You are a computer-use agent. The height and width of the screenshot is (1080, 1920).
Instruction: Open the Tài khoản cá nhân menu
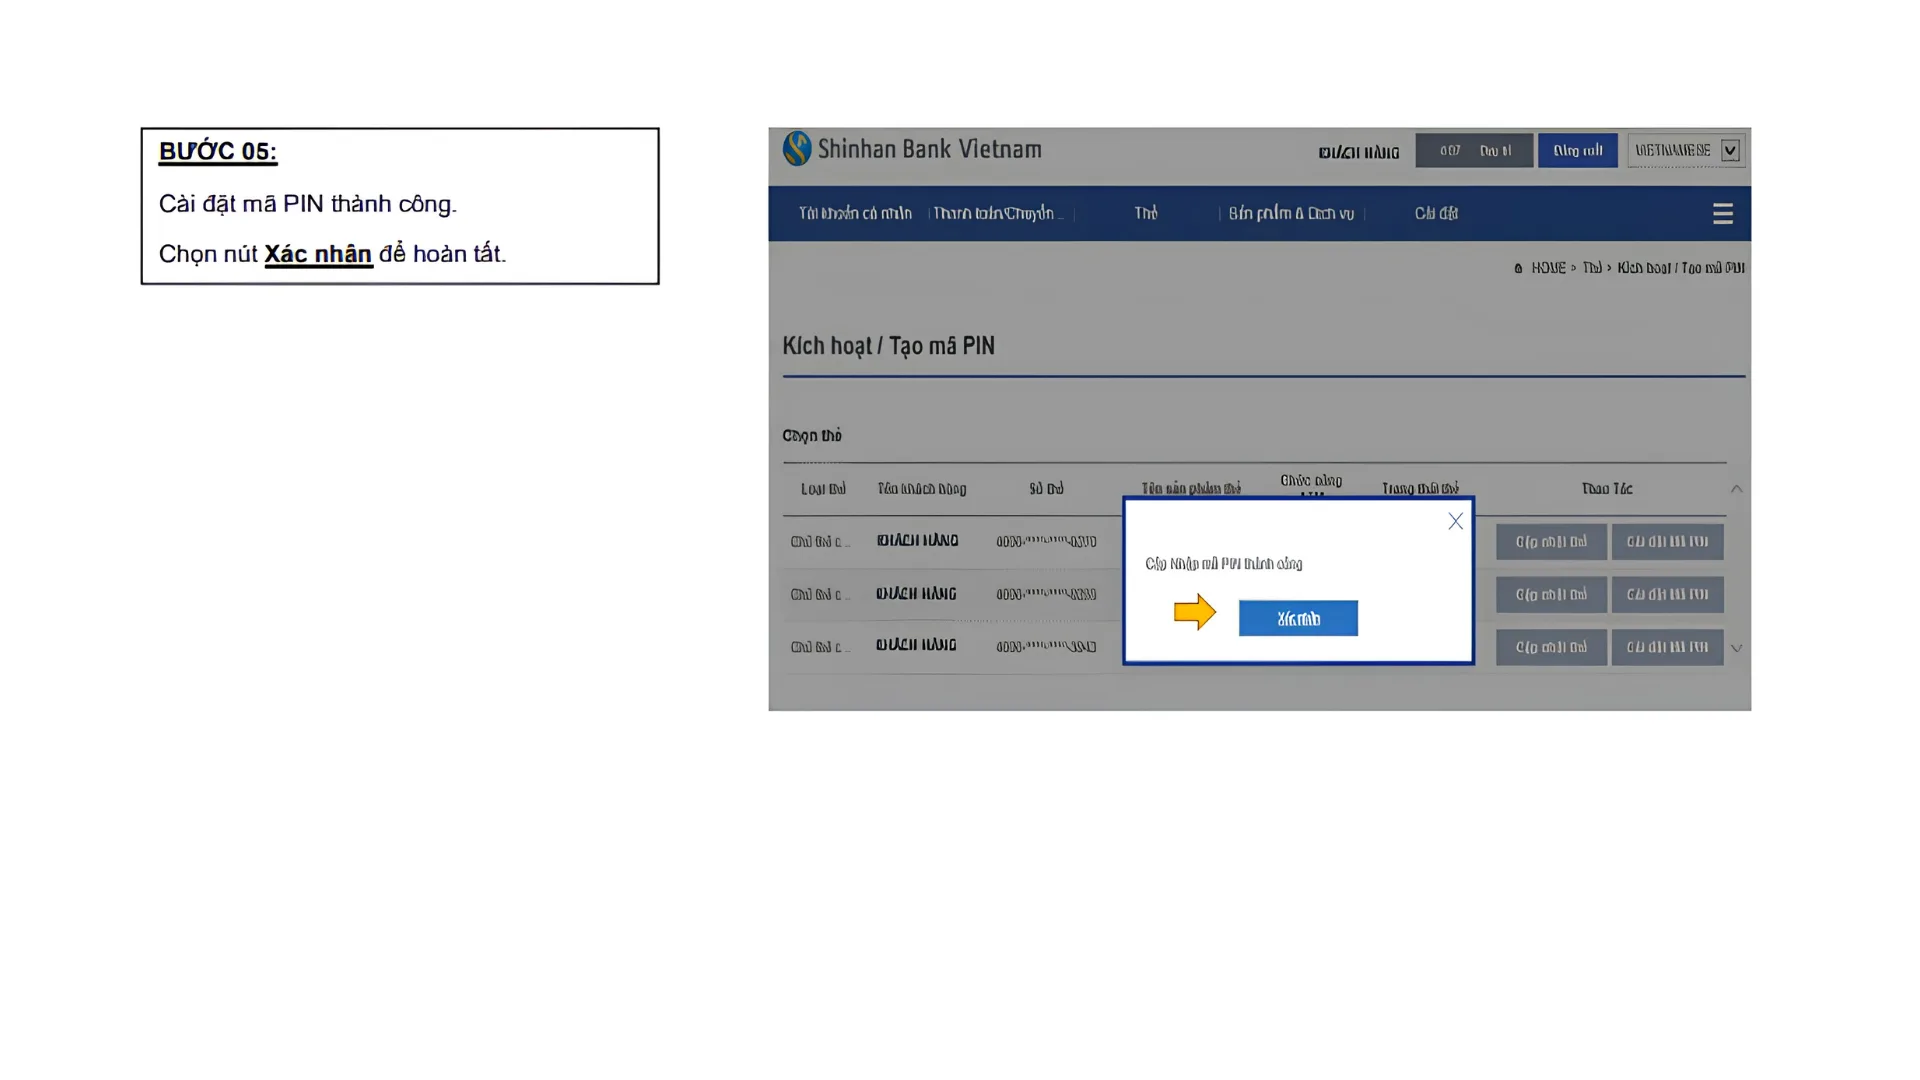[x=855, y=213]
